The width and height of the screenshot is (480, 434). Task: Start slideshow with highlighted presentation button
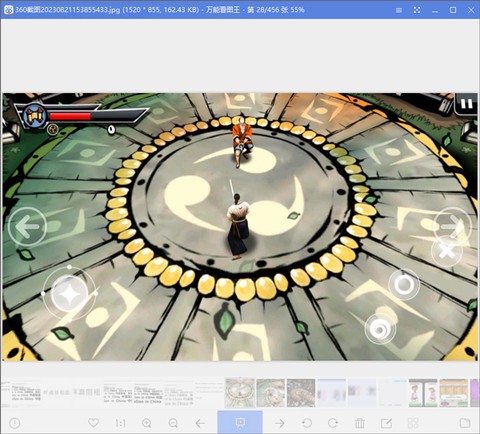pyautogui.click(x=240, y=422)
